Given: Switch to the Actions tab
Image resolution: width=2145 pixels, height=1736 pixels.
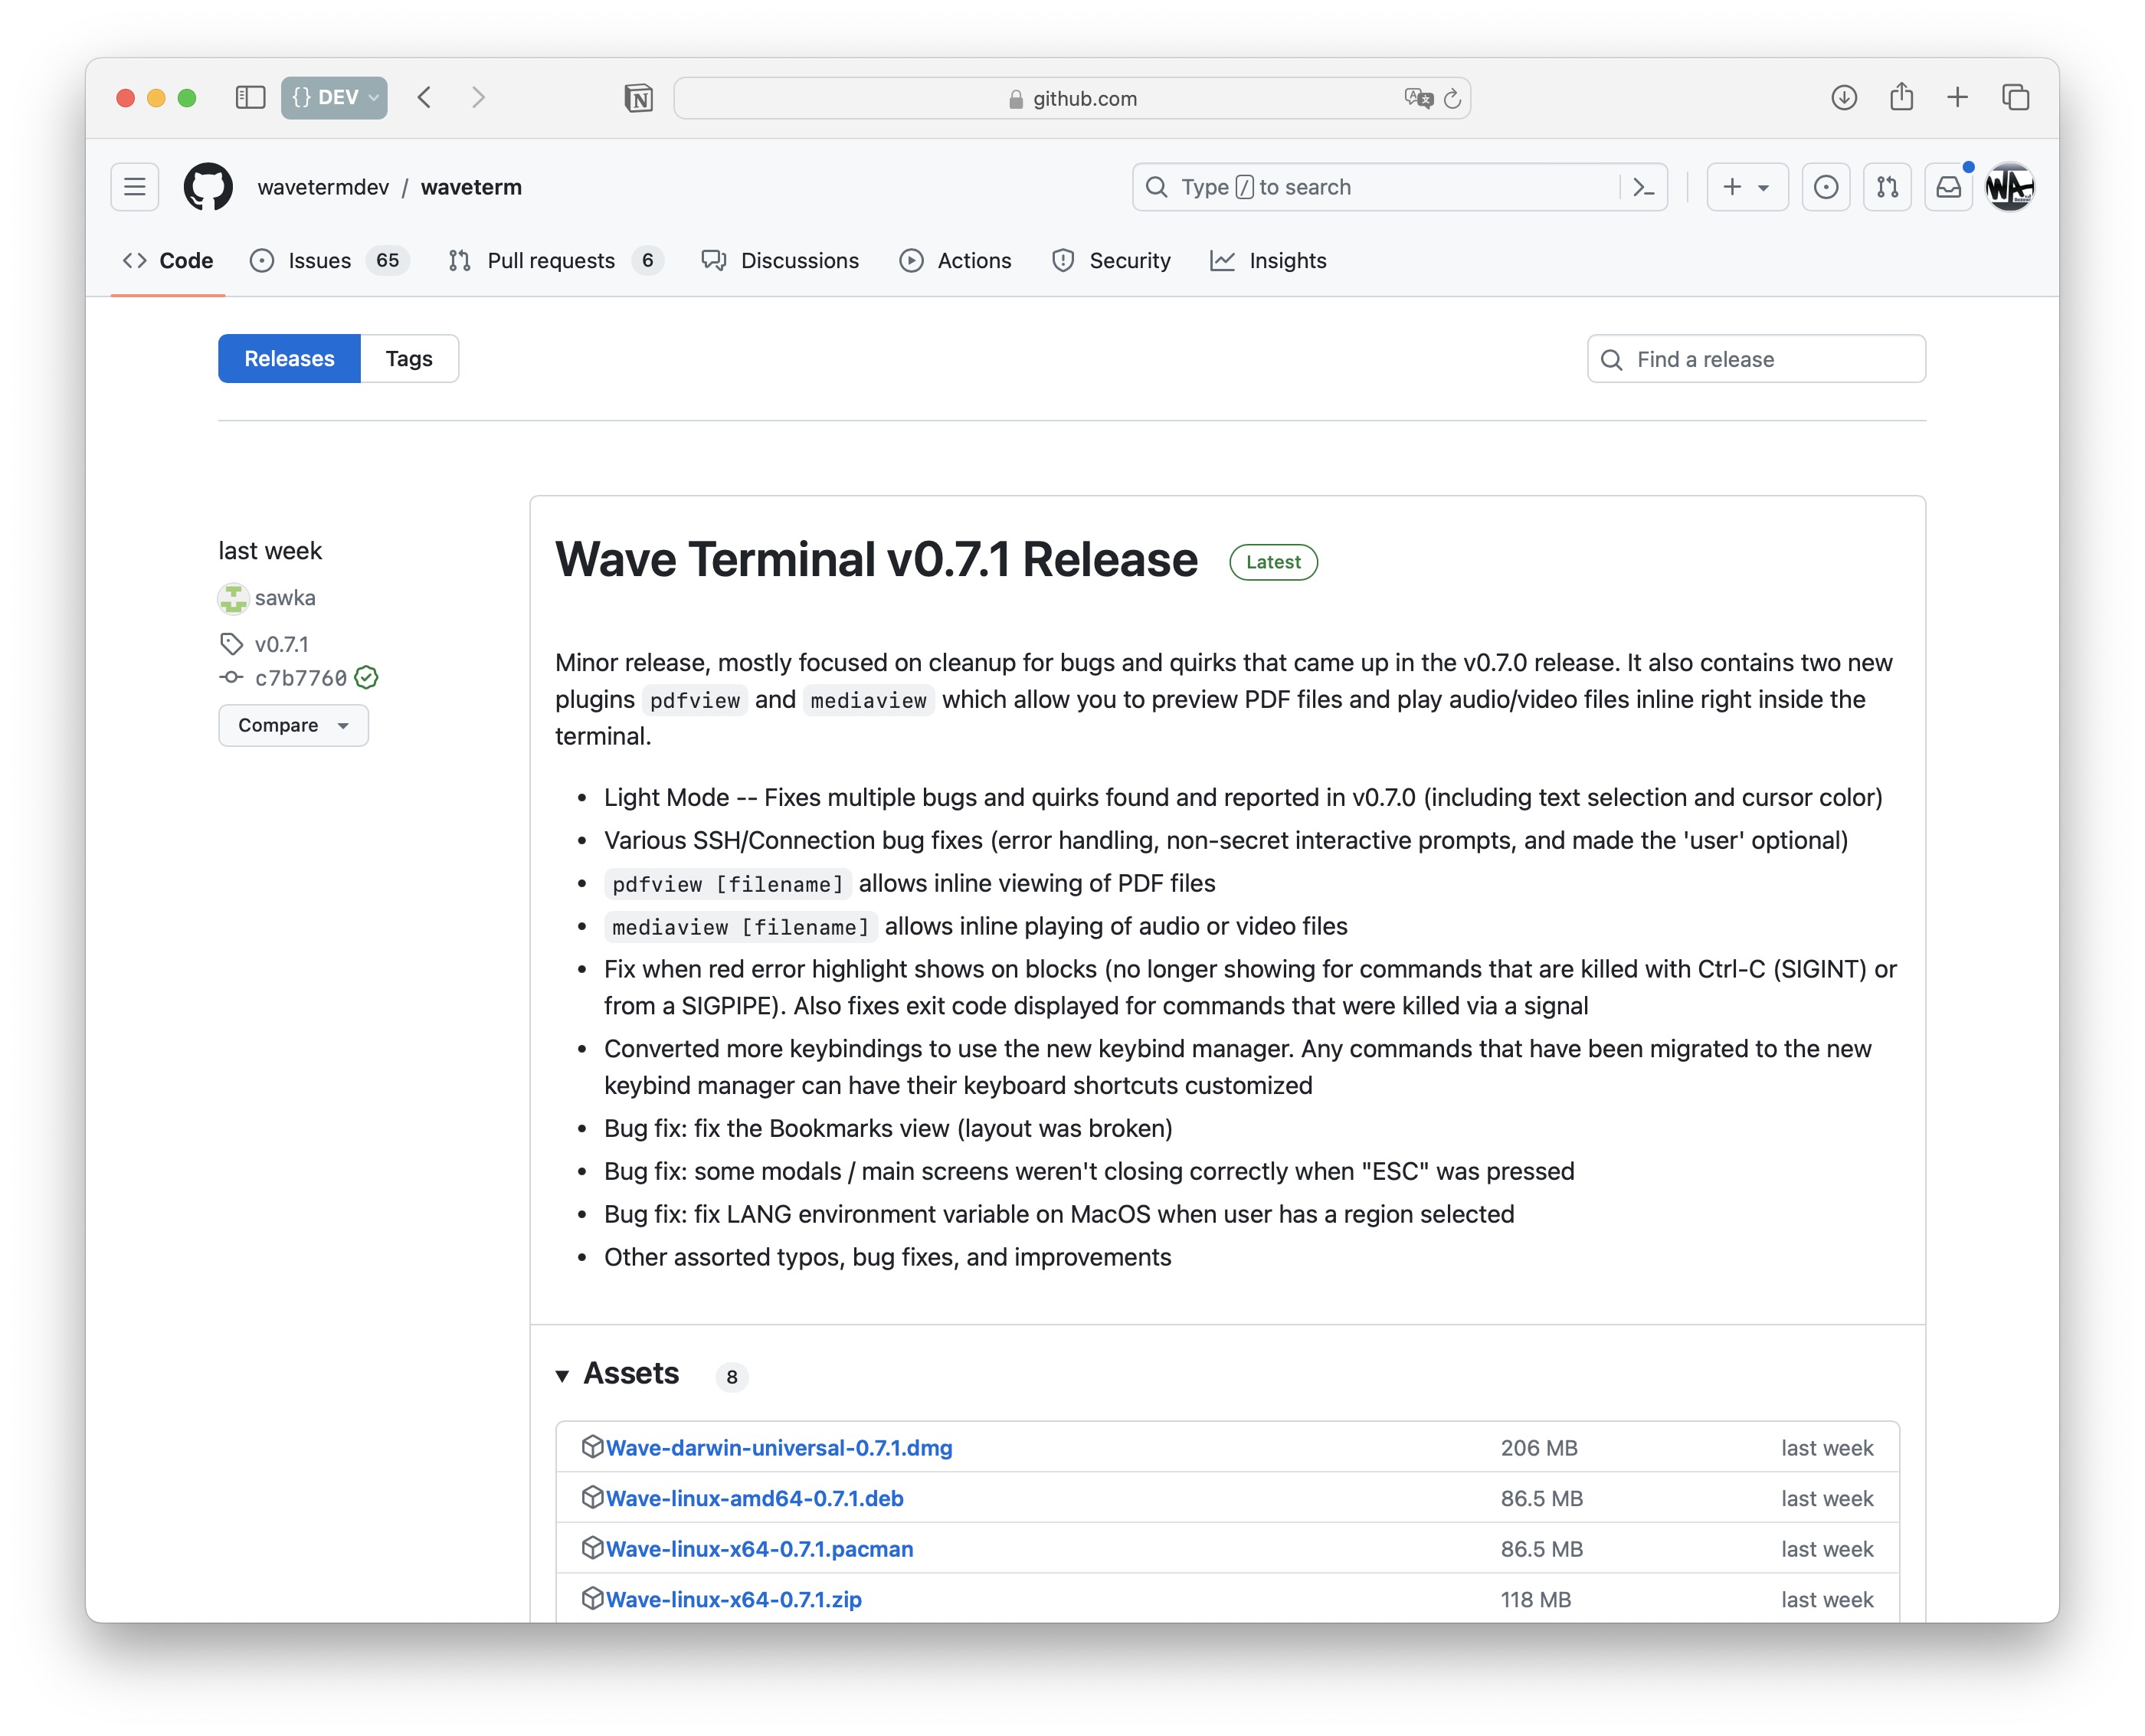Looking at the screenshot, I should click(x=956, y=261).
